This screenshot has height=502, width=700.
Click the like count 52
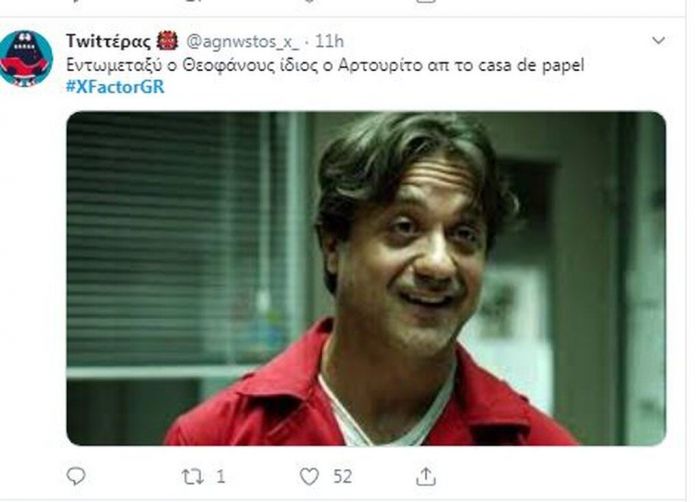342,477
